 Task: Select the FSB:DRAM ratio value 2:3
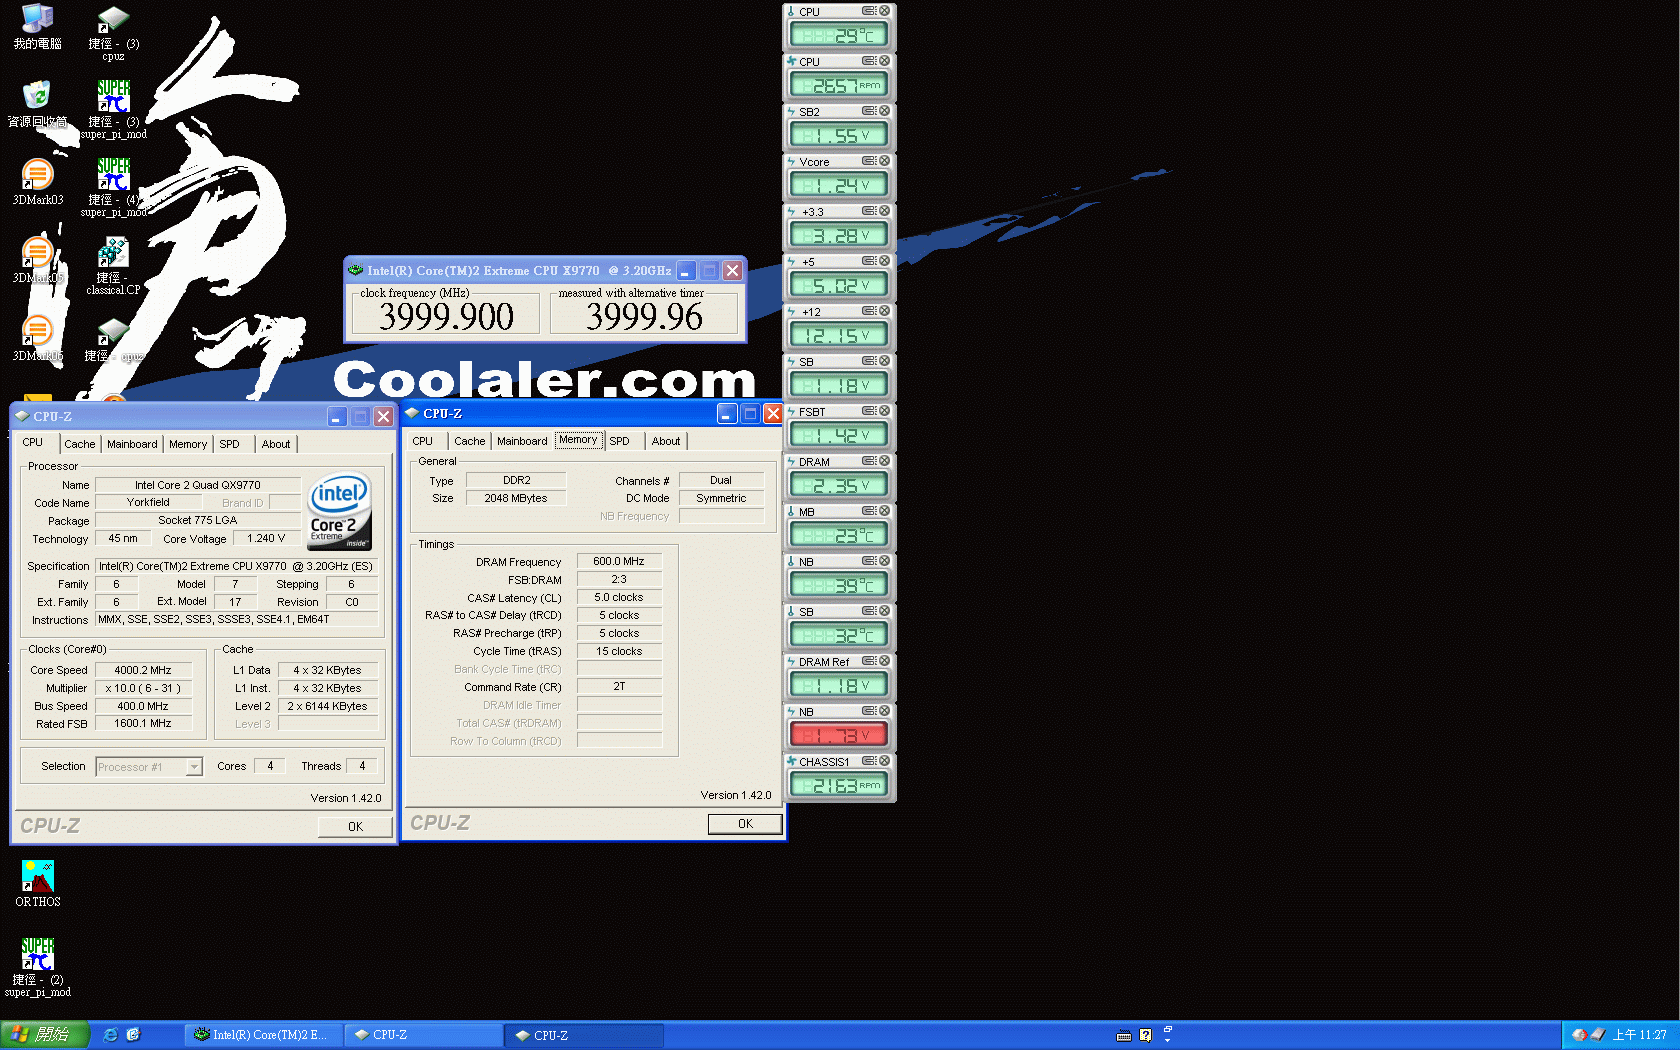(619, 580)
